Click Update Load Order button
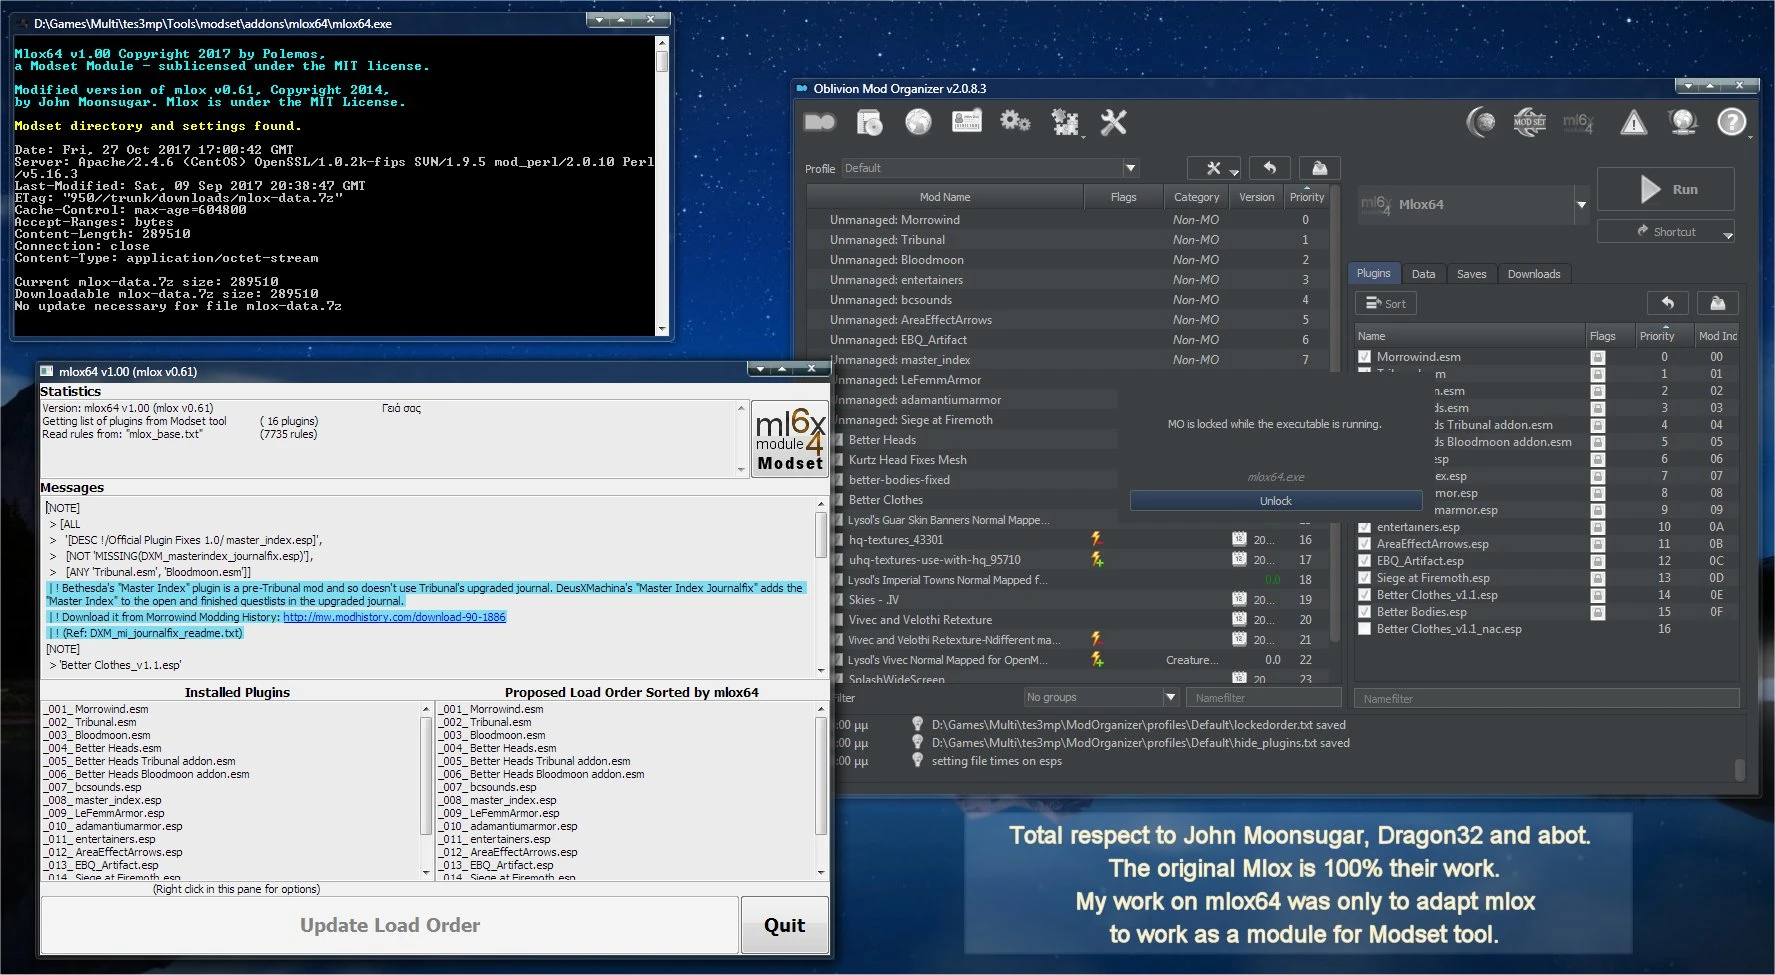The image size is (1775, 975). (390, 925)
